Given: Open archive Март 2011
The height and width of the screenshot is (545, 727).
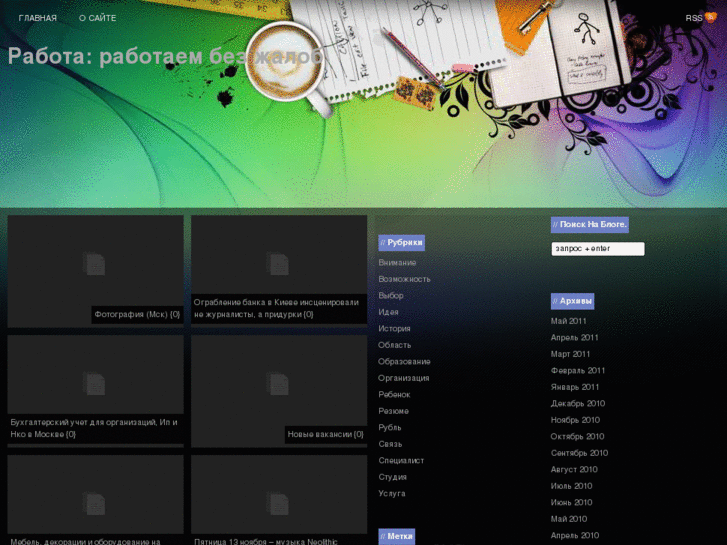Looking at the screenshot, I should click(x=570, y=354).
